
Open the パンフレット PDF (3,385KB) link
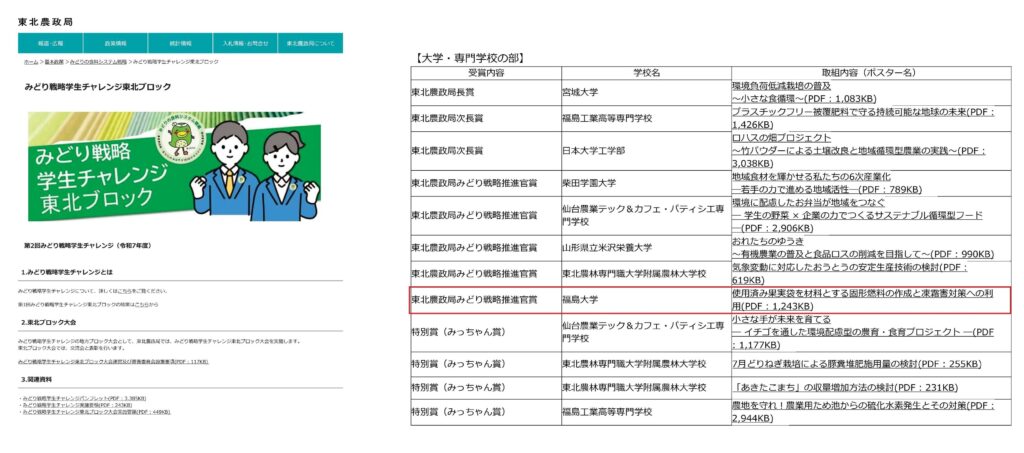[86, 398]
